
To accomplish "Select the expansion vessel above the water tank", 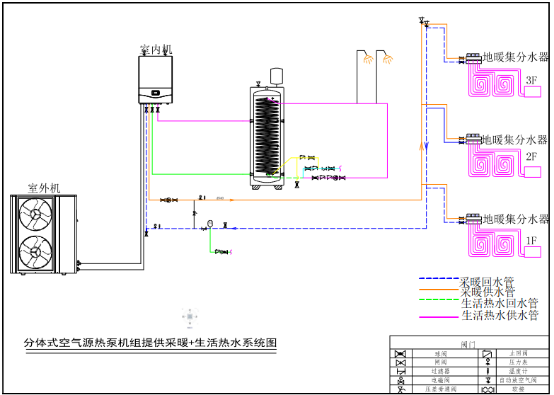I will pyautogui.click(x=276, y=76).
